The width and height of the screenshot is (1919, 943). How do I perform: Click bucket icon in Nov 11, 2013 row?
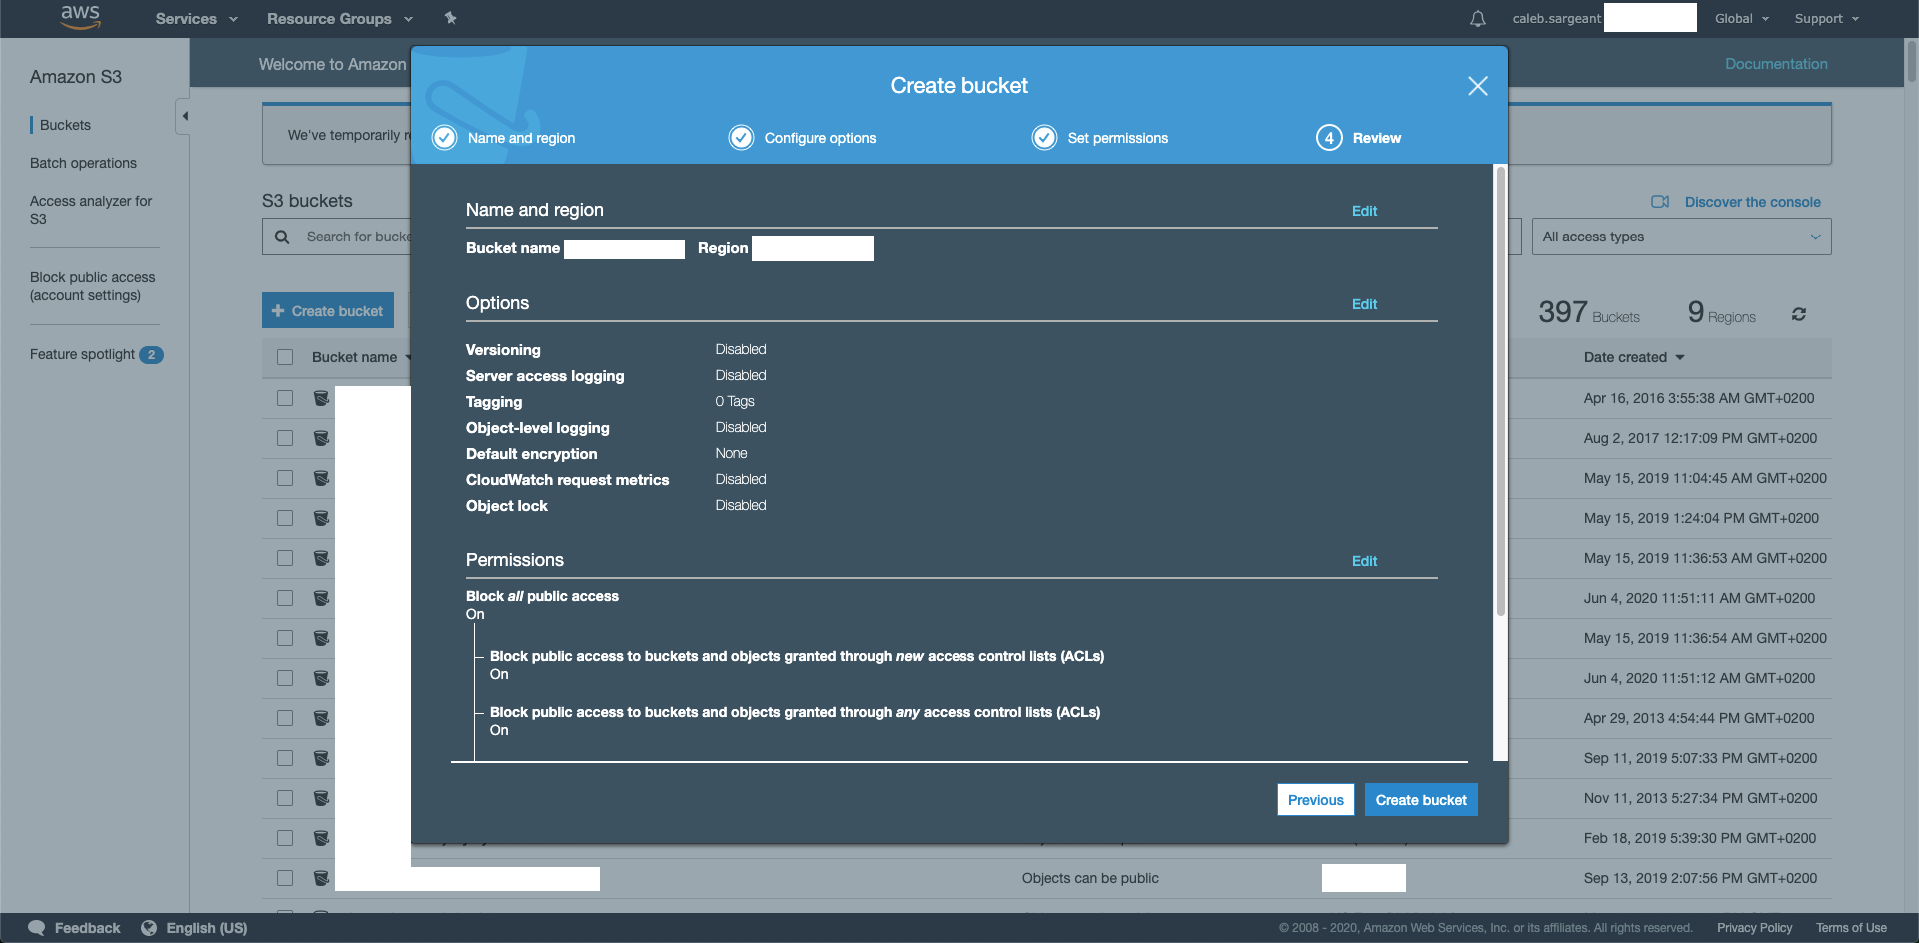tap(321, 798)
